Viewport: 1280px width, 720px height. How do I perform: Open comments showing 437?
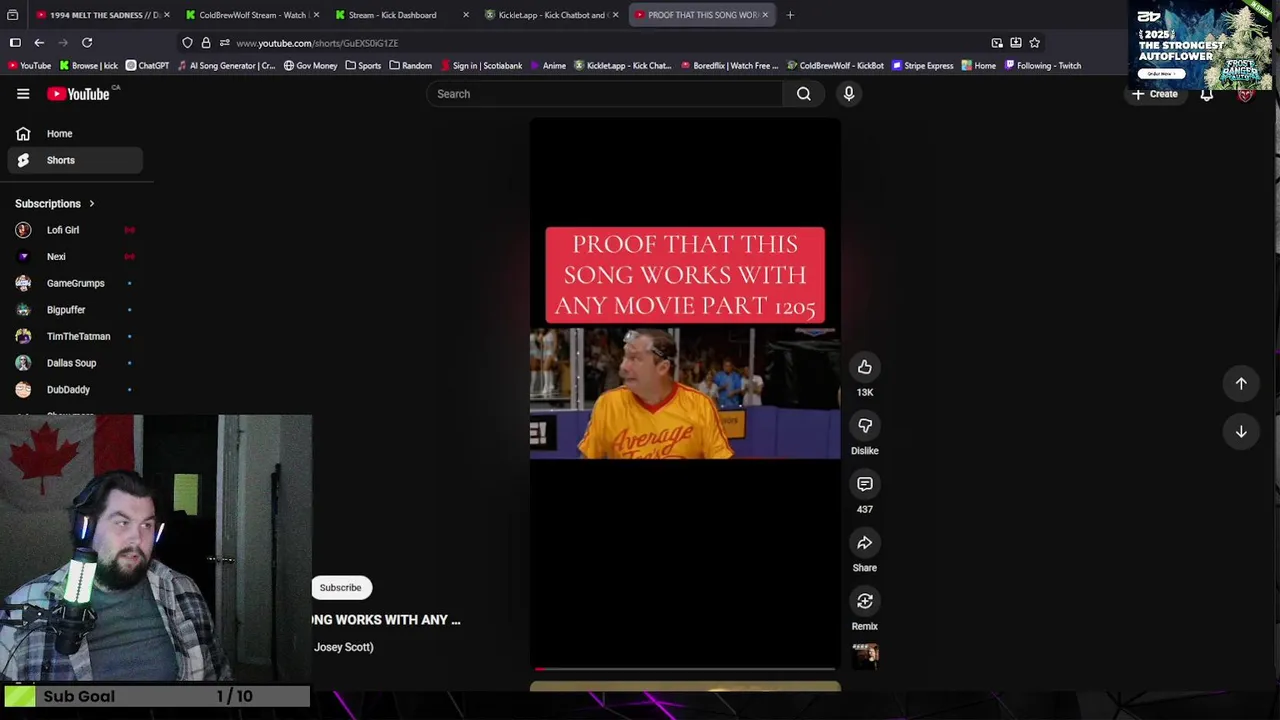coord(865,484)
